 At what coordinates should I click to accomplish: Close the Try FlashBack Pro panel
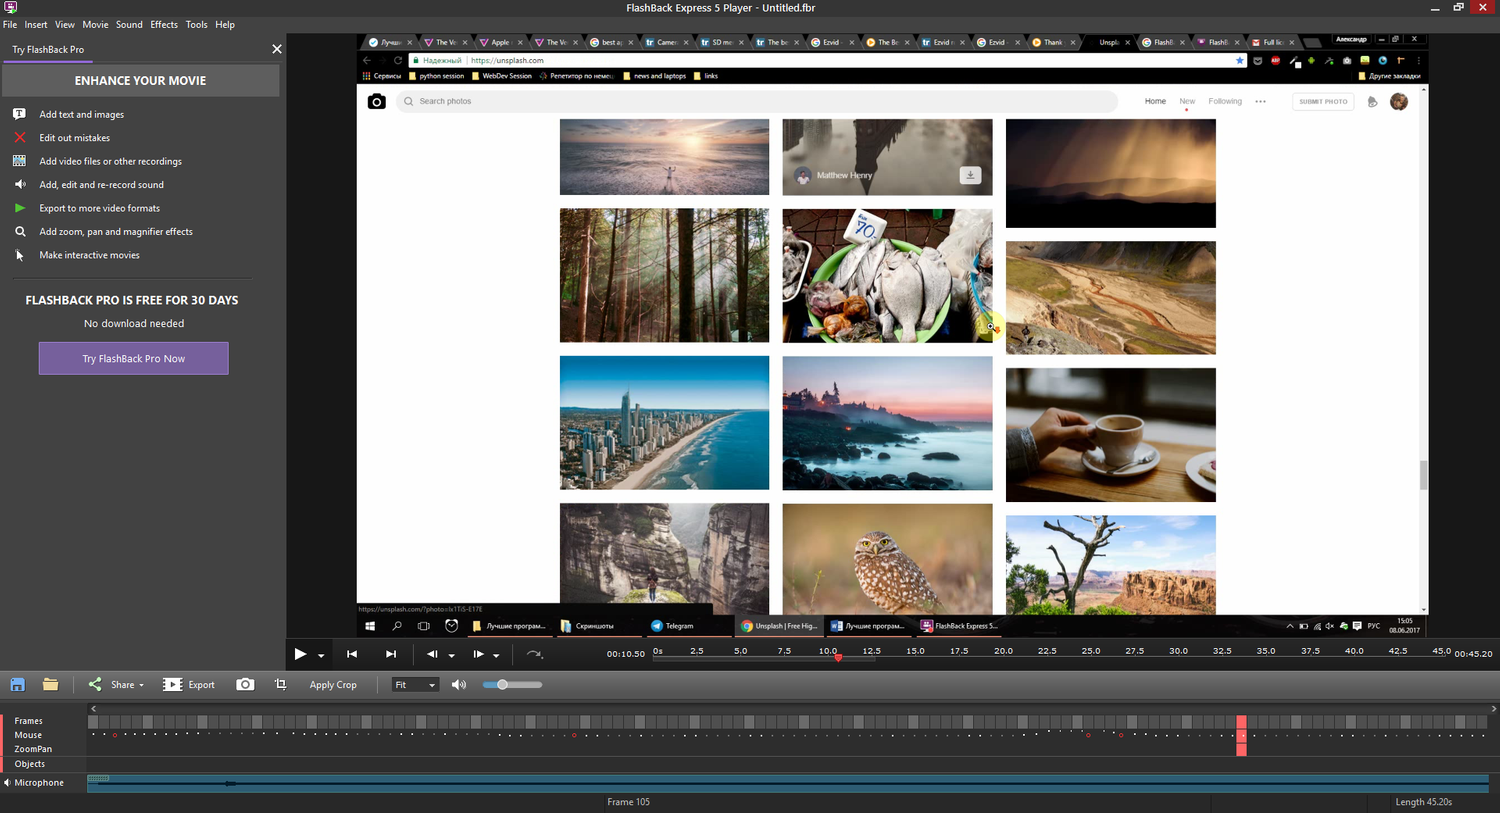point(277,49)
